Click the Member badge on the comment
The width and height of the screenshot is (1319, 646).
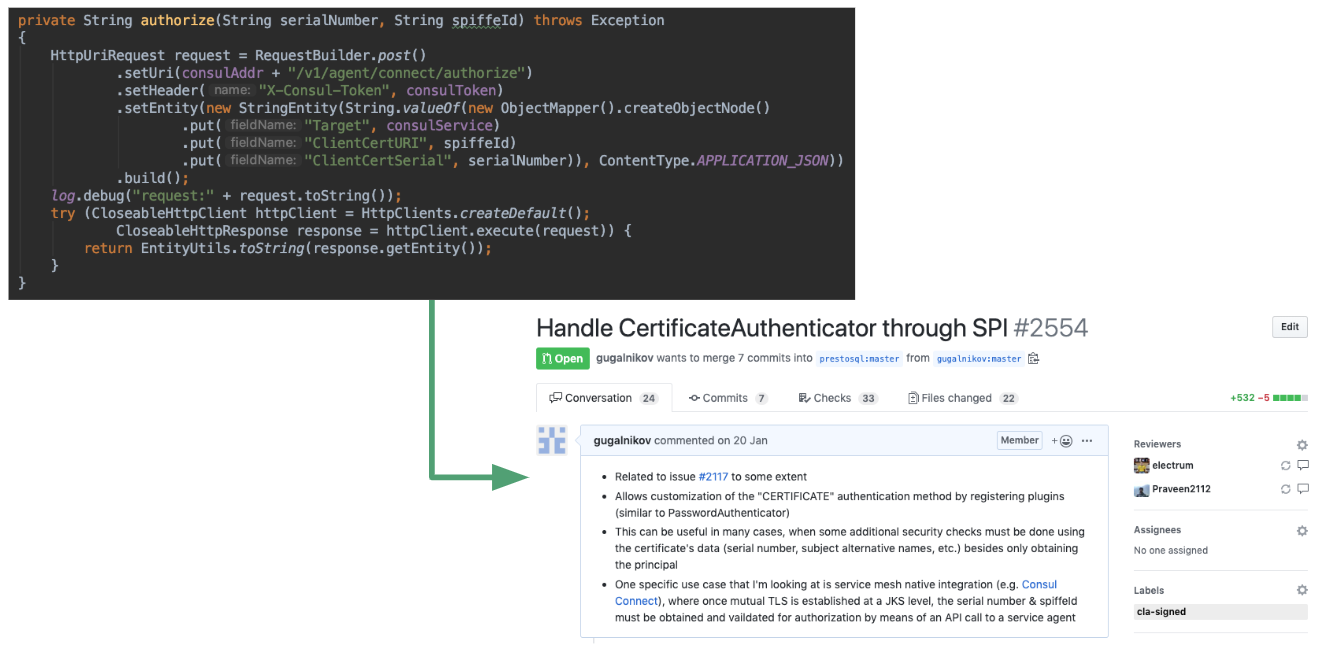tap(1020, 440)
